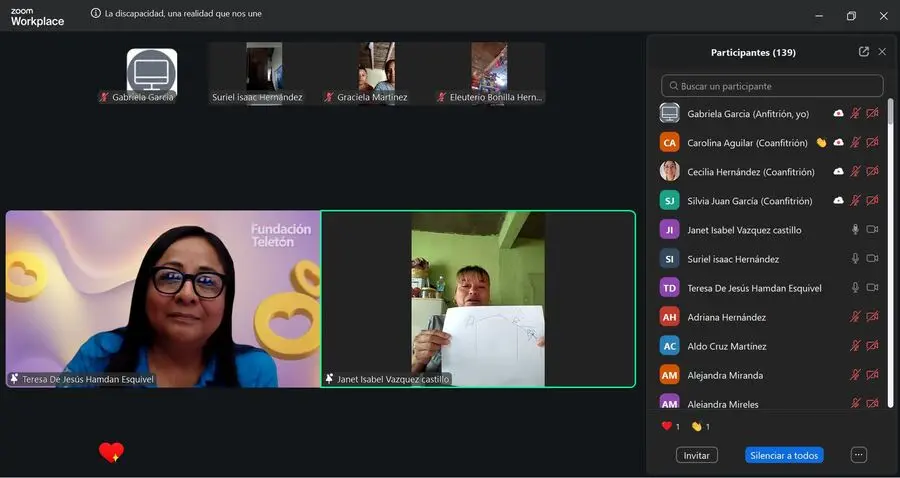The width and height of the screenshot is (900, 478).
Task: Select Suriel isaac Hernández's video thumbnail
Action: coord(264,73)
